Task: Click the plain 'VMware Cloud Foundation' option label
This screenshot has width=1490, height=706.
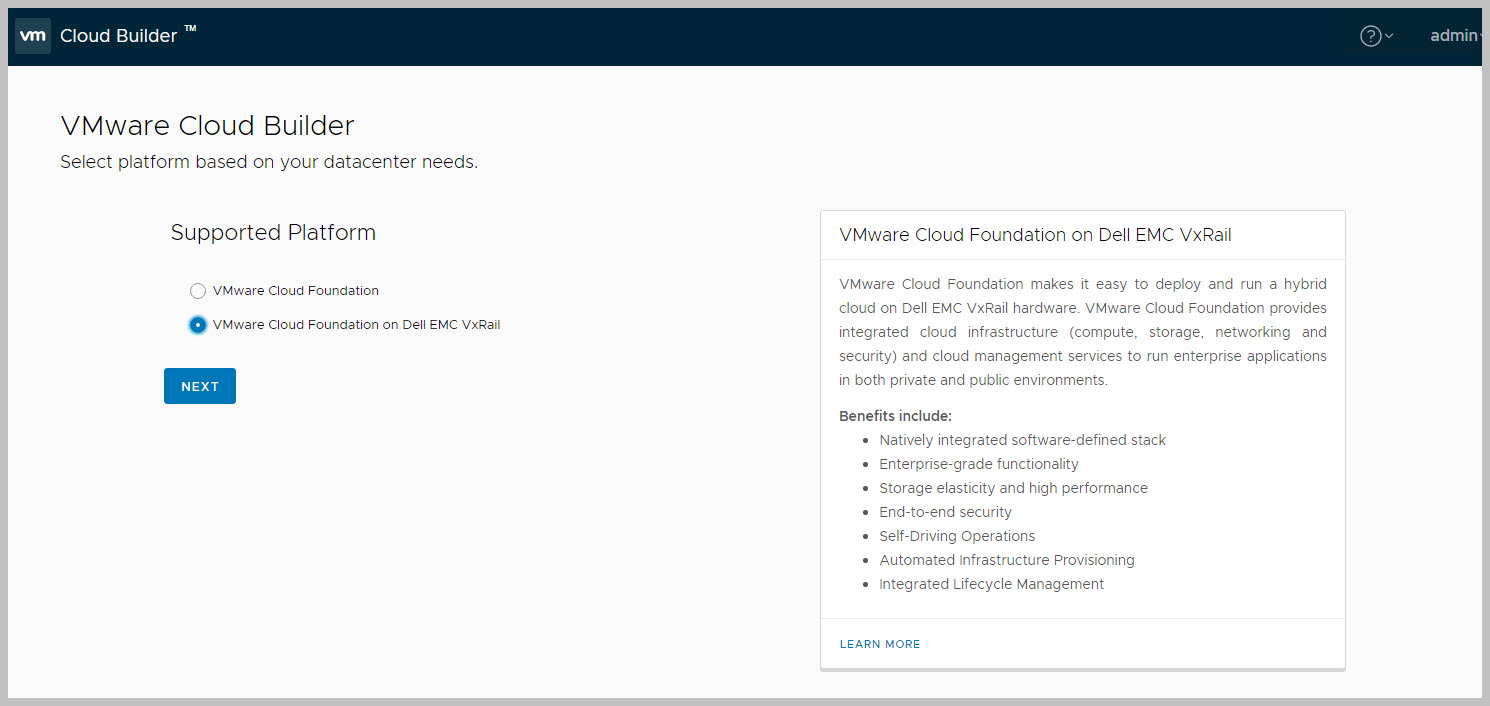Action: (x=296, y=291)
